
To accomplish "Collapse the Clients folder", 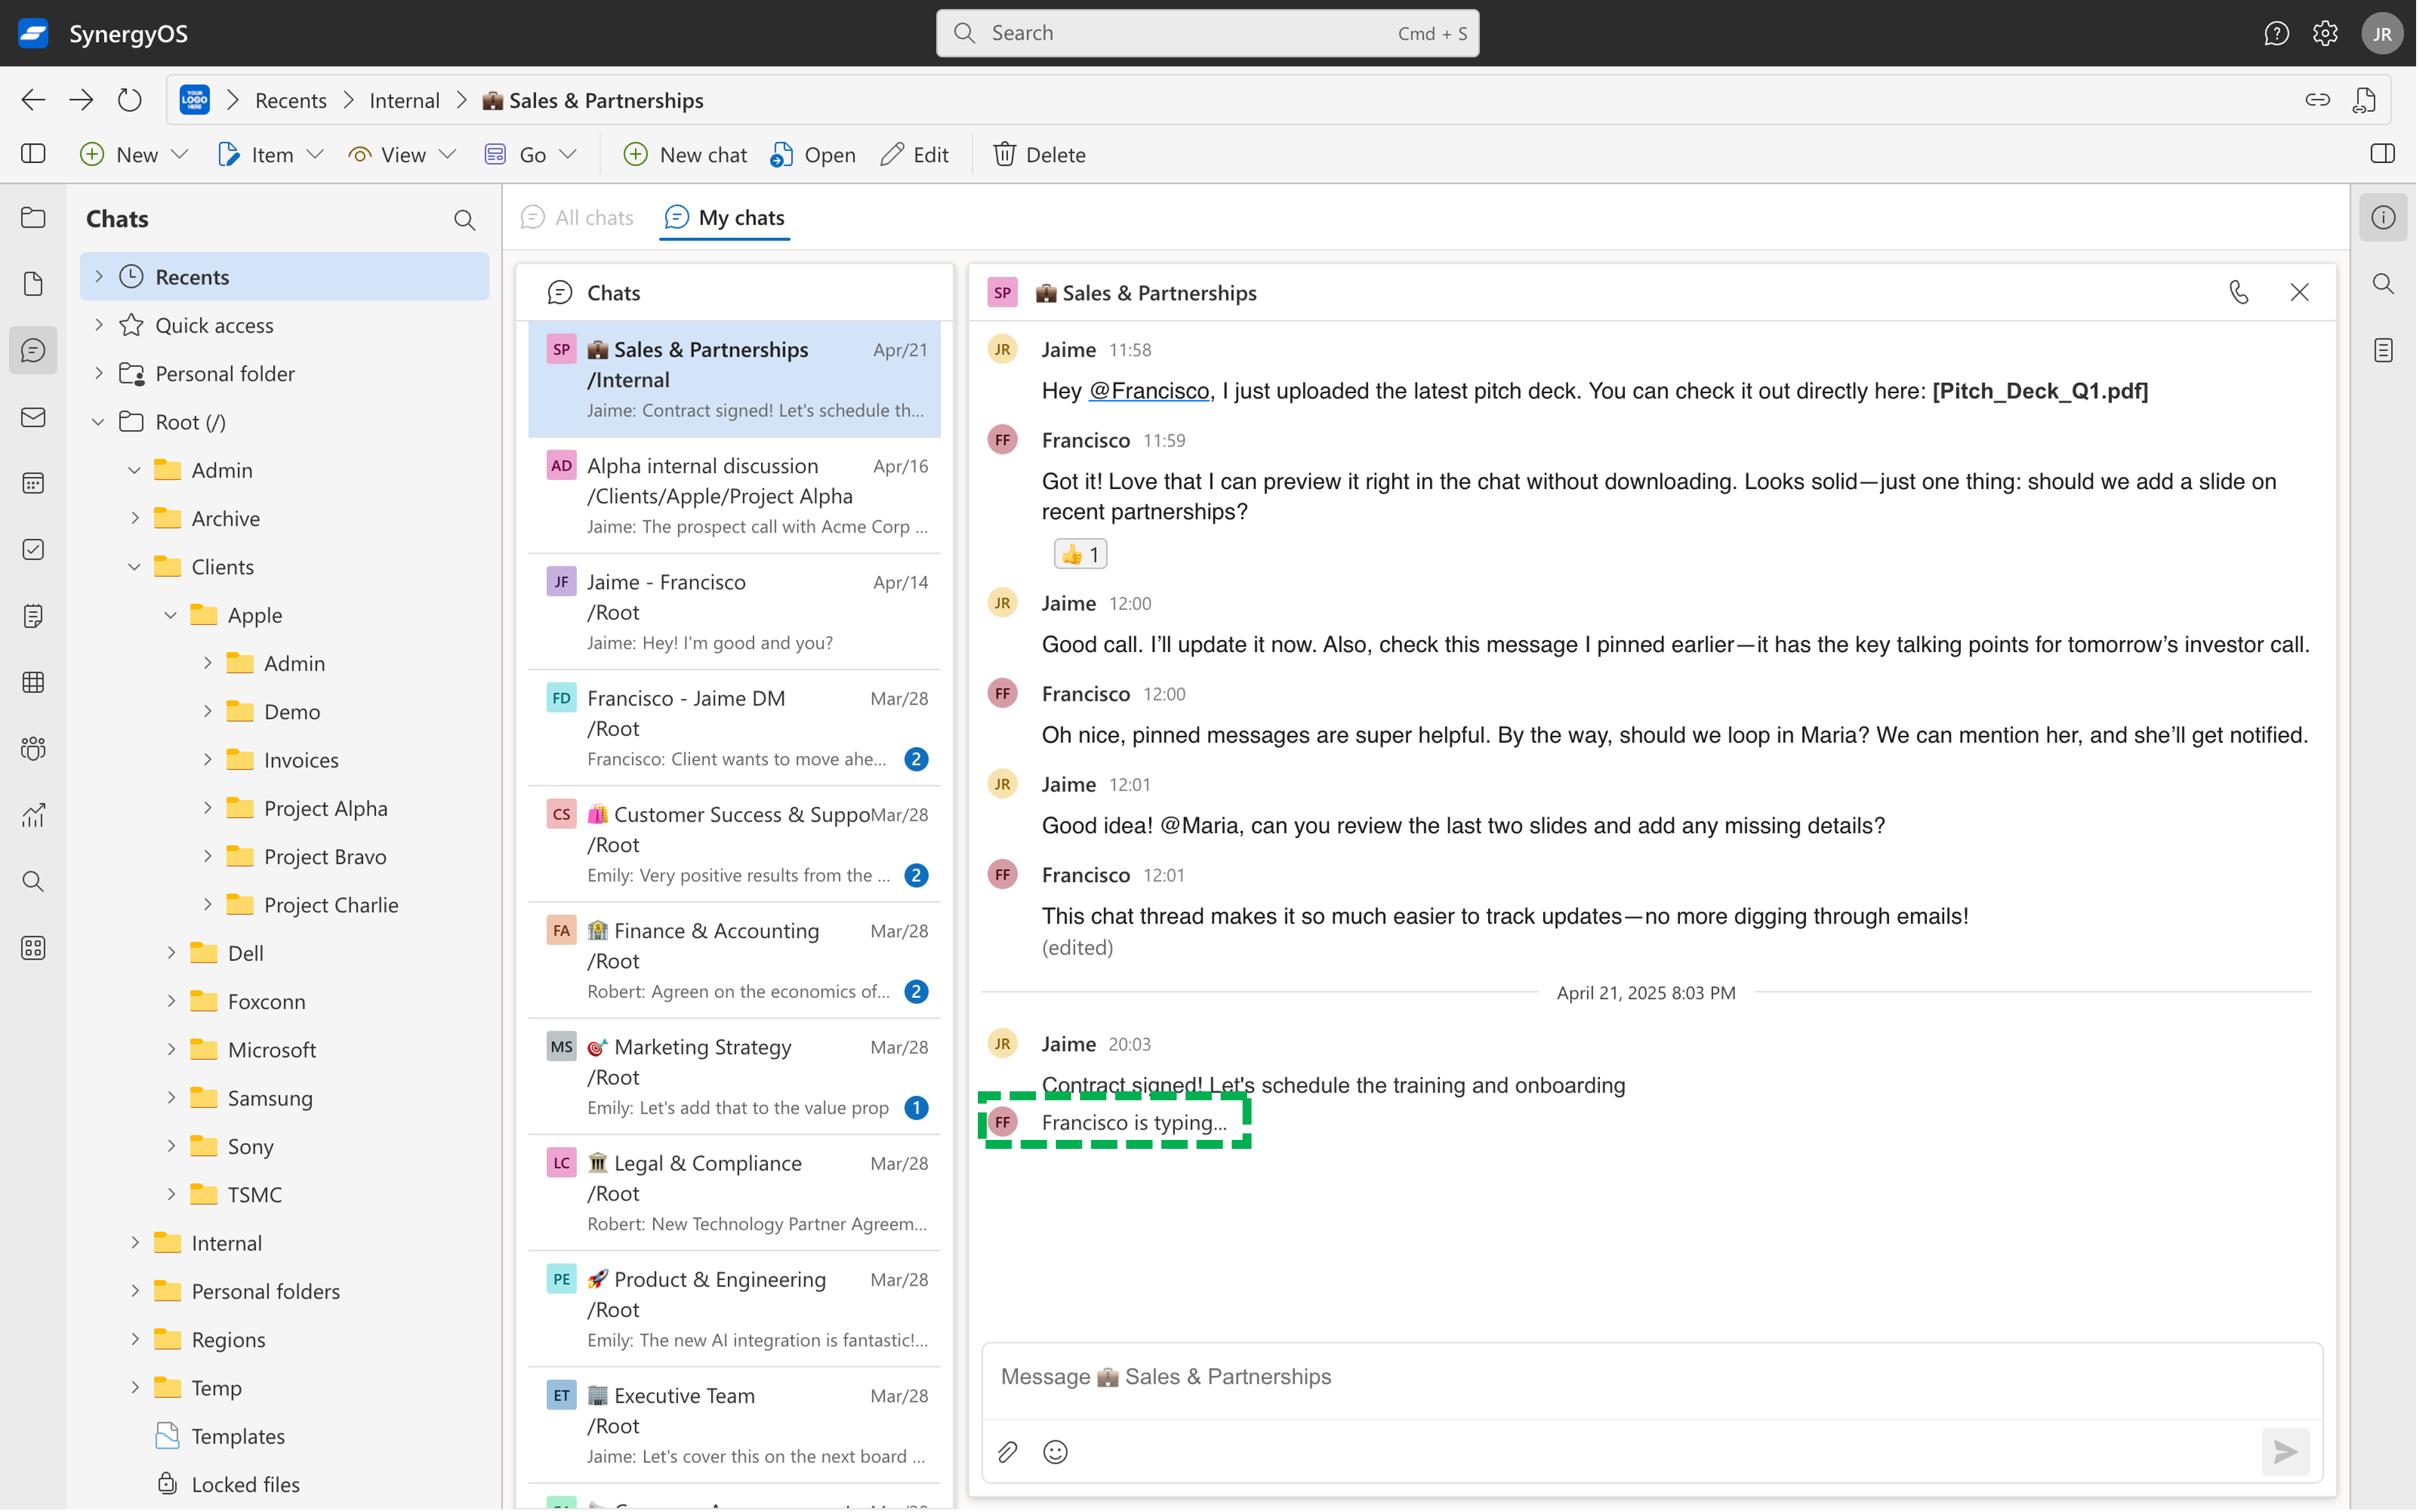I will coord(135,567).
